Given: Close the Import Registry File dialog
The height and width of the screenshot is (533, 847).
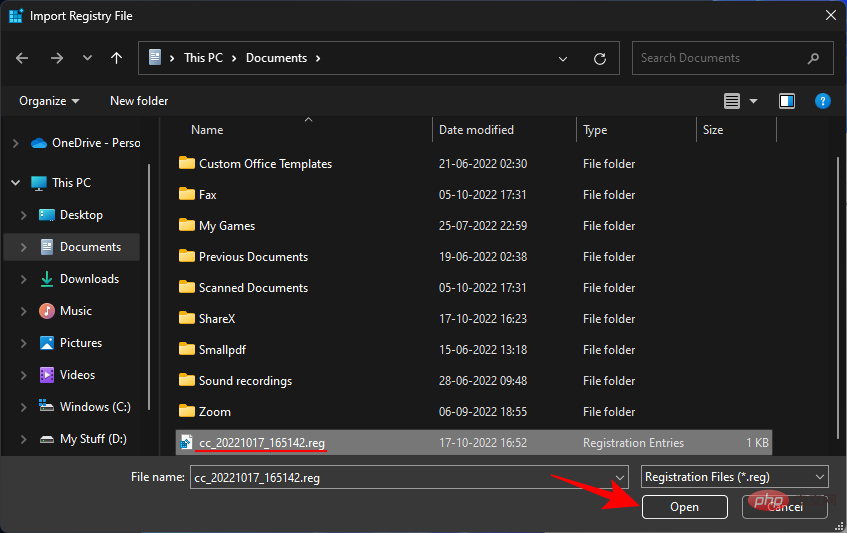Looking at the screenshot, I should (831, 15).
